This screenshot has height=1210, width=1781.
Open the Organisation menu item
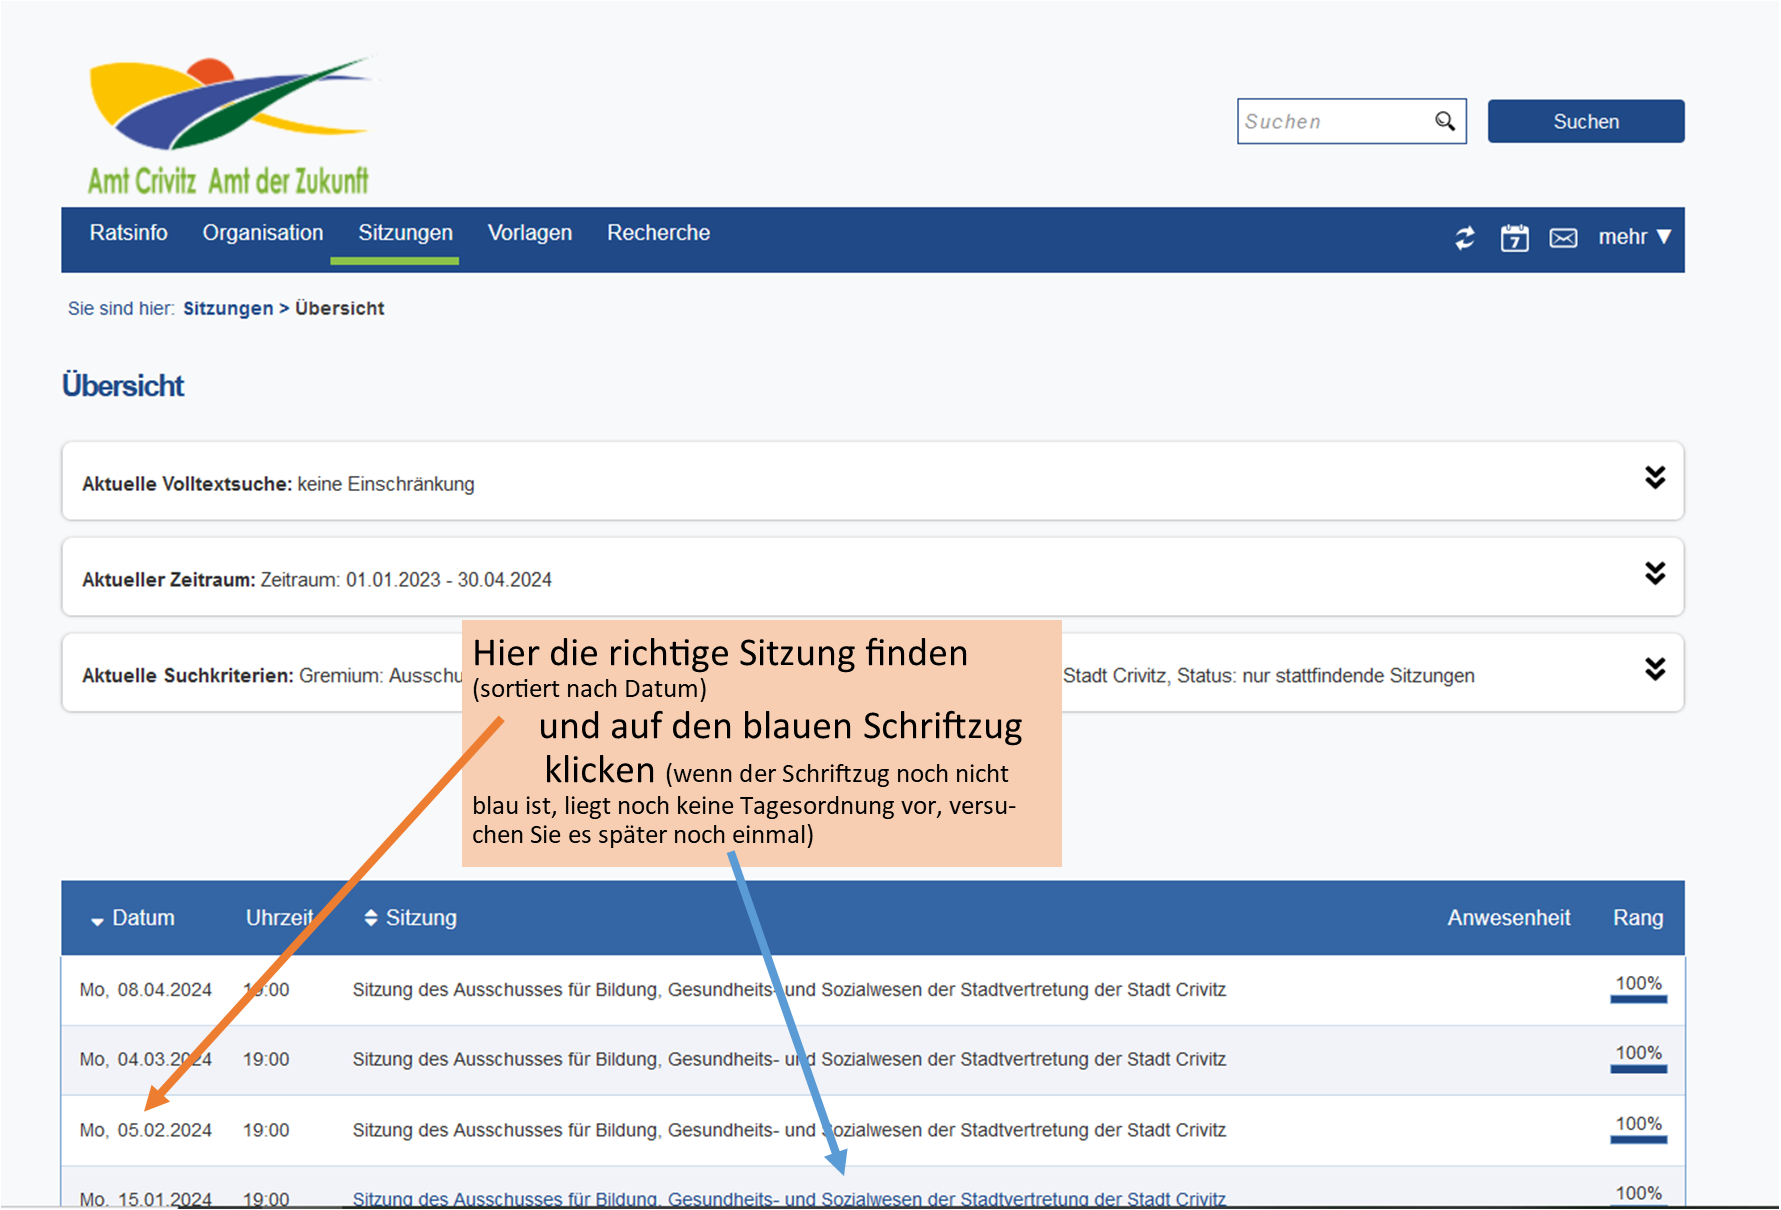(x=263, y=233)
